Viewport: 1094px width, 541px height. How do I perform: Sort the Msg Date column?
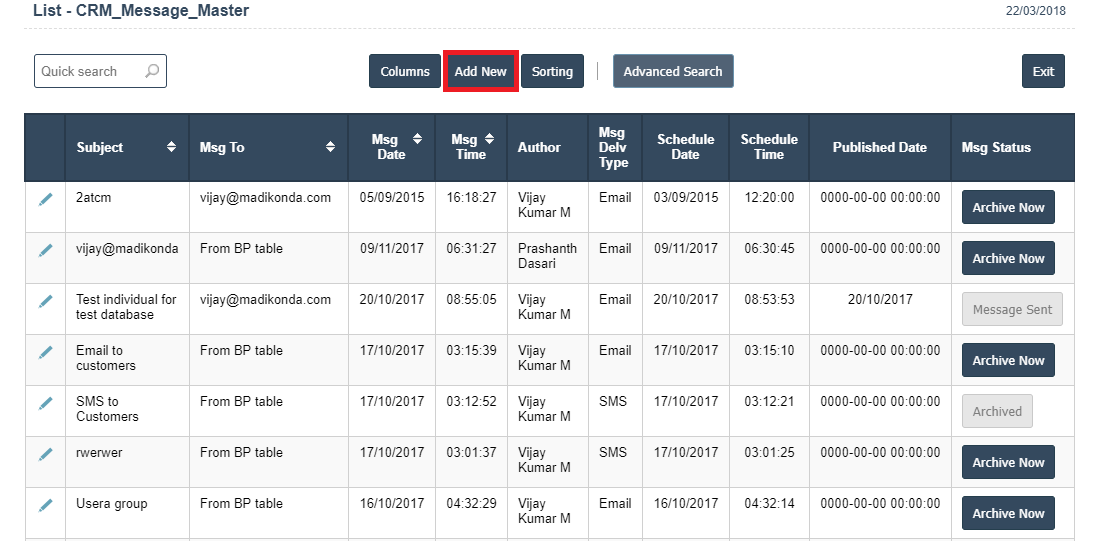tap(417, 139)
